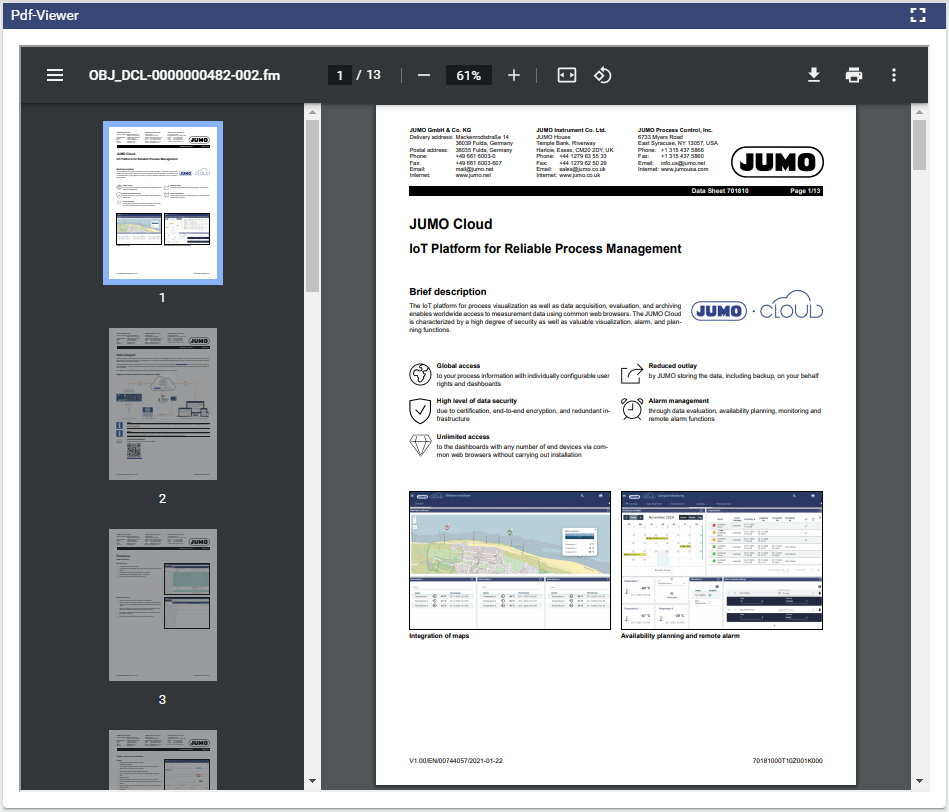Rotate the document counterclockwise

coord(603,76)
